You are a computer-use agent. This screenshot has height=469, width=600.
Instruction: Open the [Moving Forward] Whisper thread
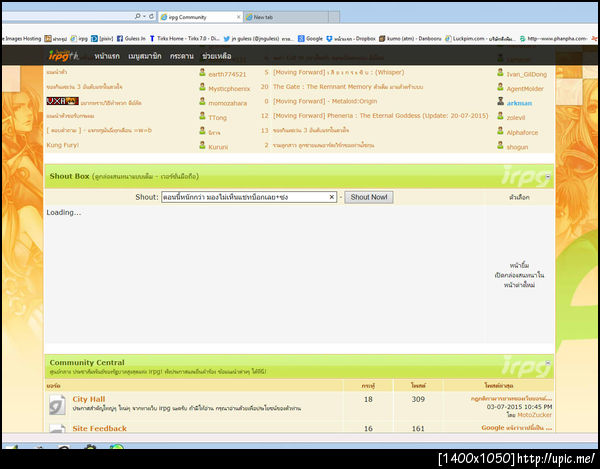[x=338, y=72]
